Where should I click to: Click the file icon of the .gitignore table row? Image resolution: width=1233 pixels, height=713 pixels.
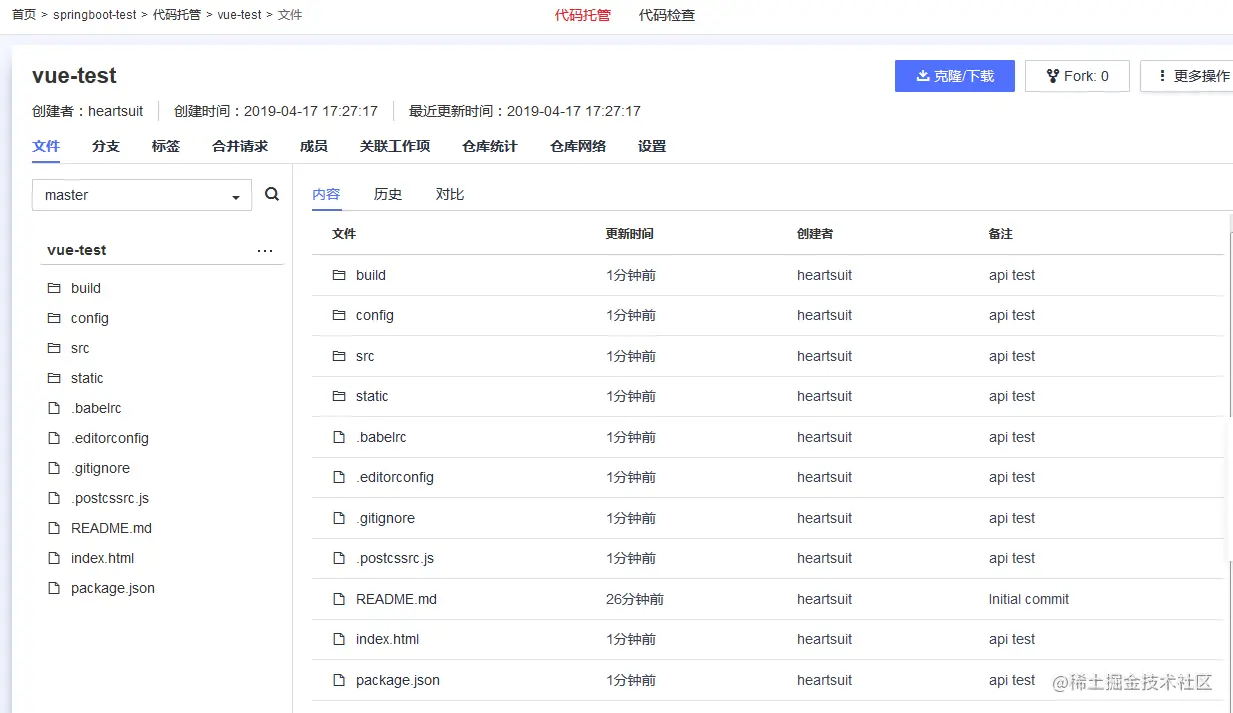click(339, 518)
